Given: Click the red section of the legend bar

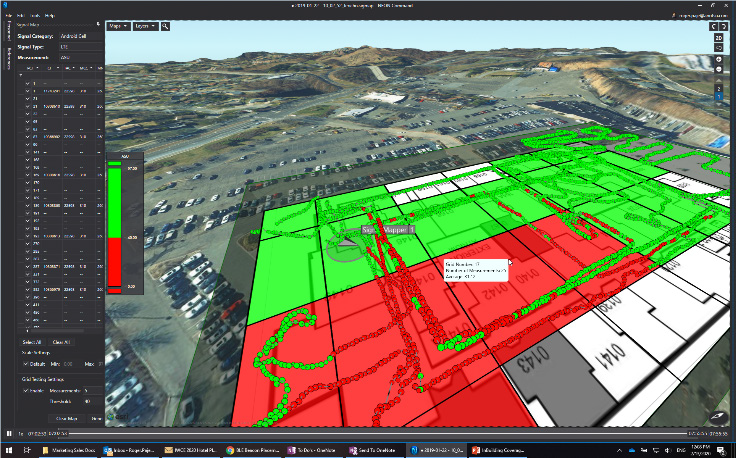Looking at the screenshot, I should [x=115, y=261].
